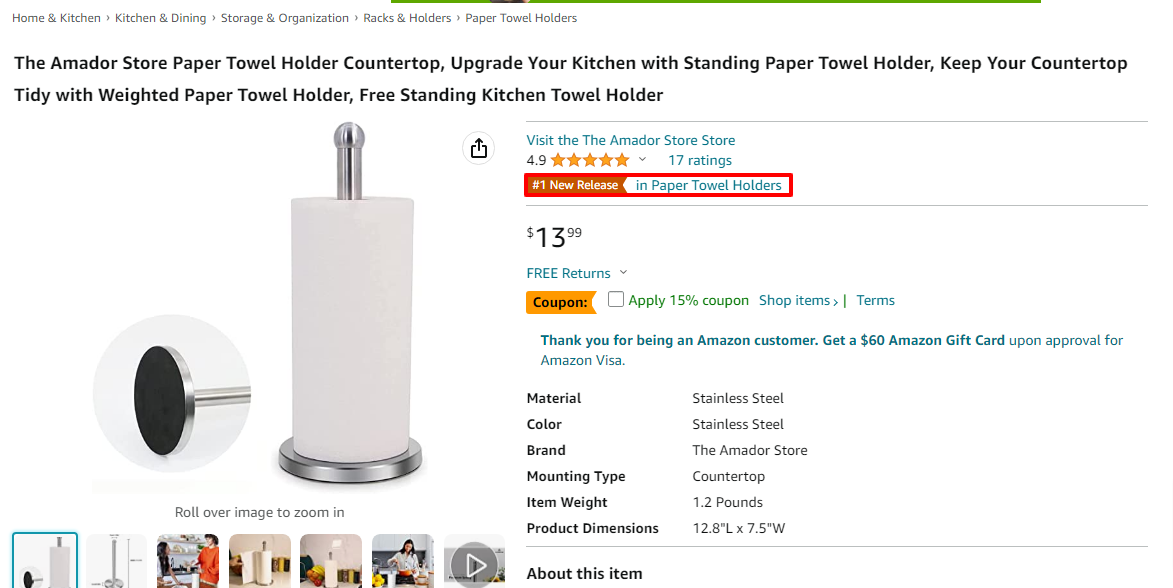This screenshot has width=1173, height=588.
Task: Click the coupon Terms link
Action: [x=875, y=301]
